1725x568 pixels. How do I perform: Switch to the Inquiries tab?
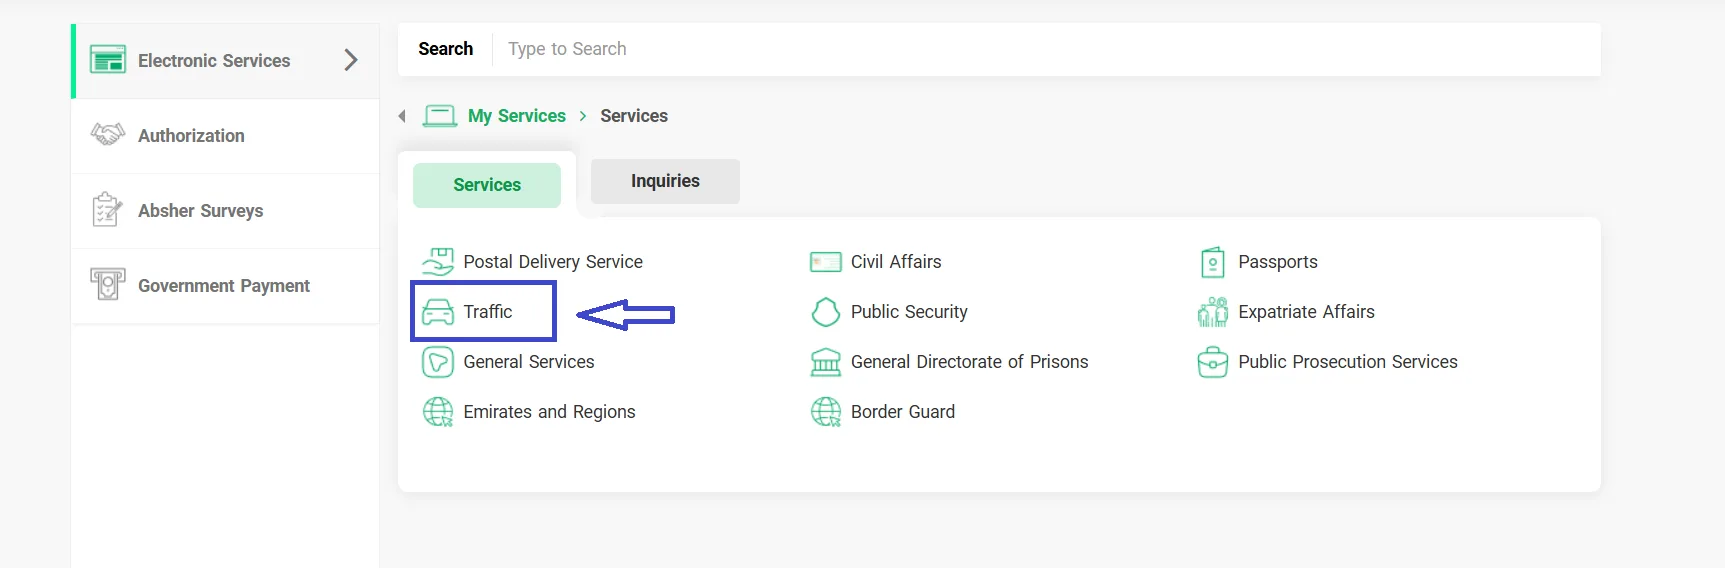(x=665, y=181)
